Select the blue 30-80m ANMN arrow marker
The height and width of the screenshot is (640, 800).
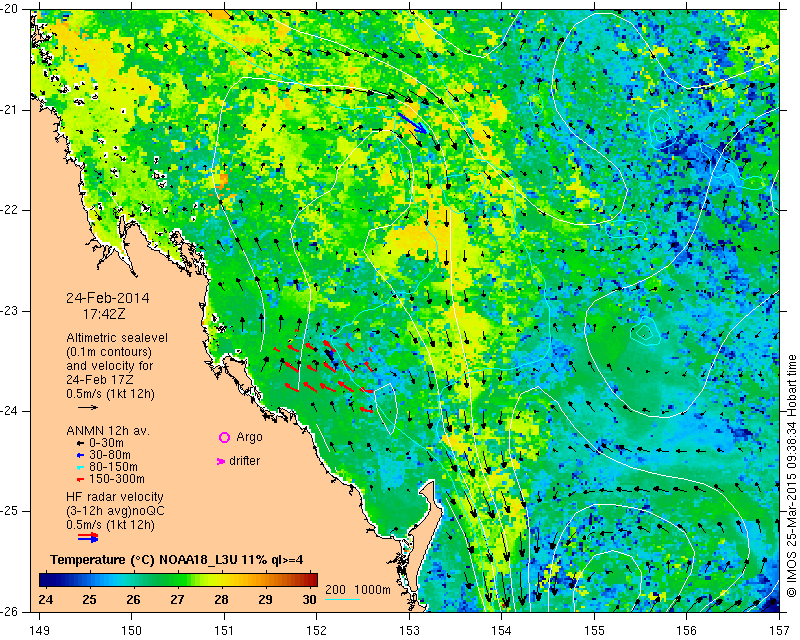pyautogui.click(x=80, y=455)
